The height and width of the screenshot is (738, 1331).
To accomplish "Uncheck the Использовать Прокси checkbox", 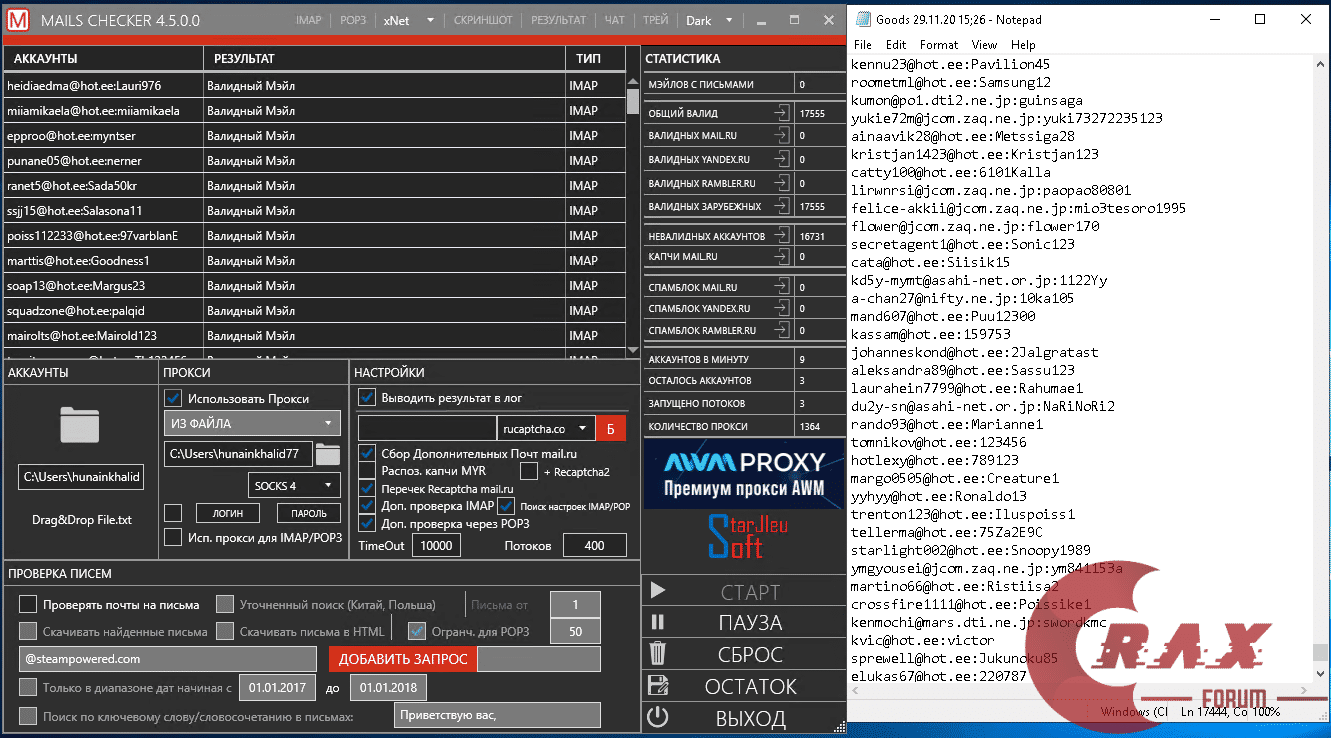I will [172, 398].
